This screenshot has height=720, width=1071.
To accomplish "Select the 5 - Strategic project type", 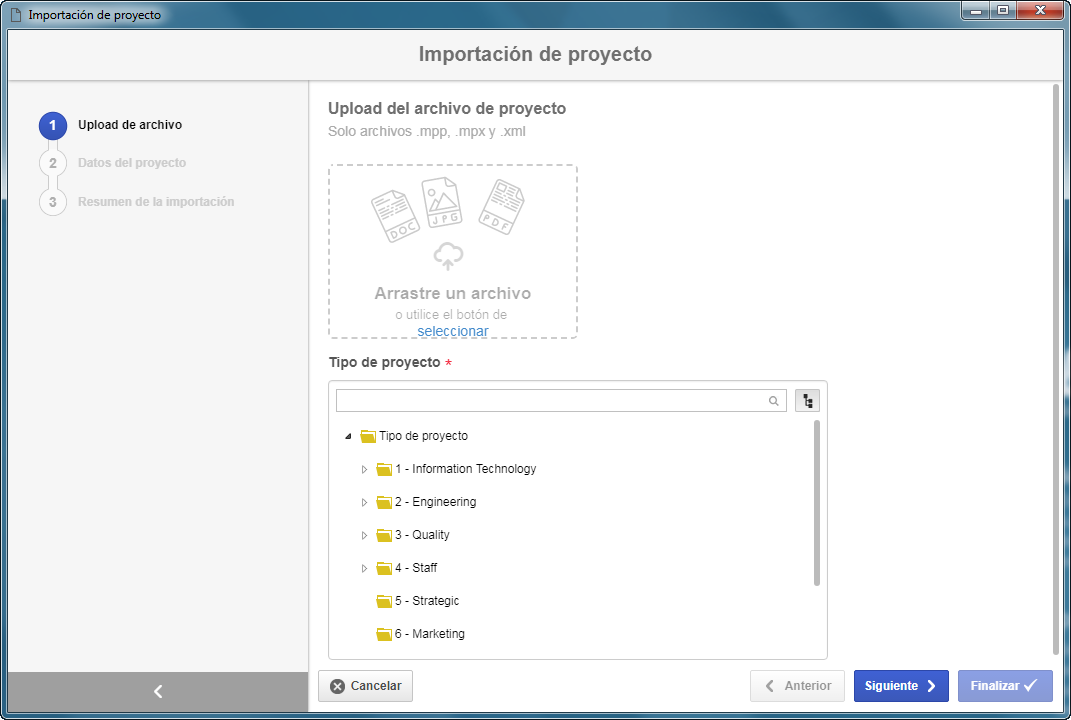I will tap(418, 600).
